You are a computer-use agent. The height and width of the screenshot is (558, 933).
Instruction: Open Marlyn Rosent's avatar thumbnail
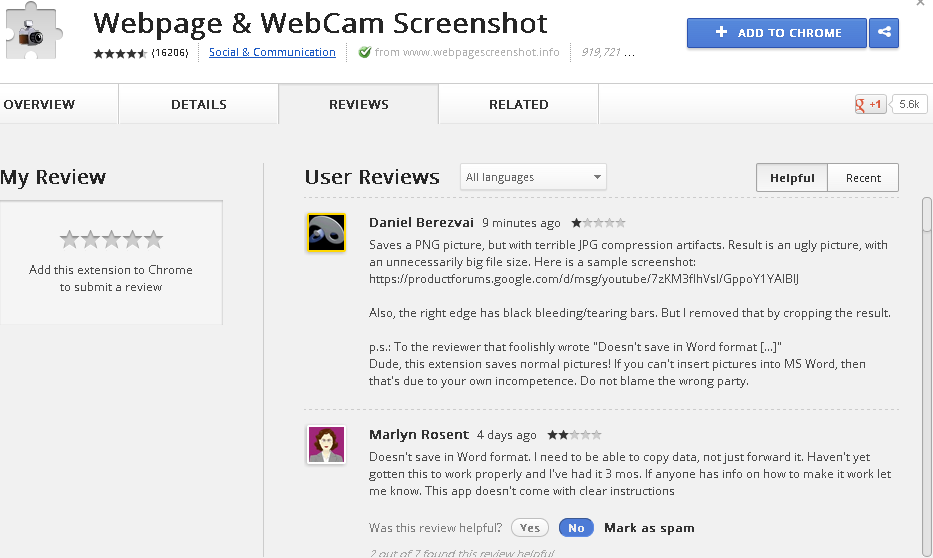(326, 444)
